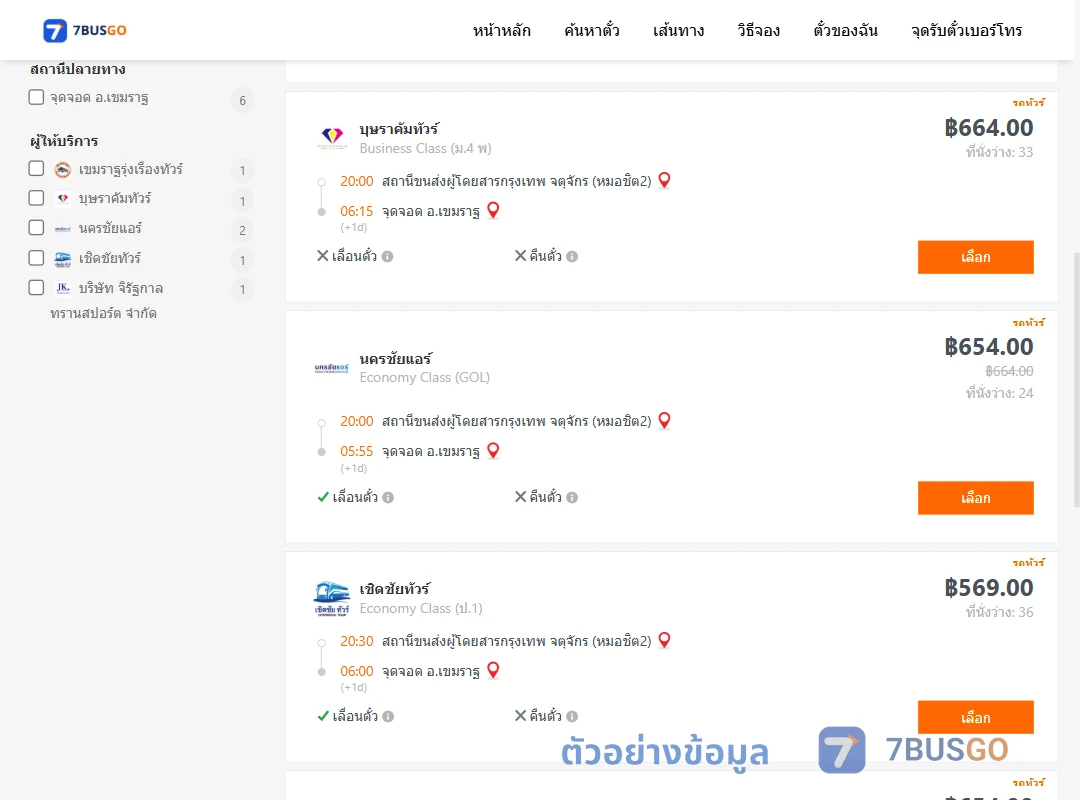Viewport: 1080px width, 800px height.
Task: Check the บุษราคัมทัวร์ operator filter
Action: pos(37,198)
